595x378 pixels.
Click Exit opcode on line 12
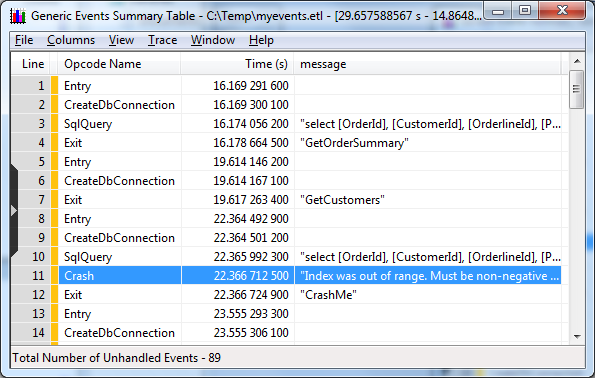(x=73, y=295)
